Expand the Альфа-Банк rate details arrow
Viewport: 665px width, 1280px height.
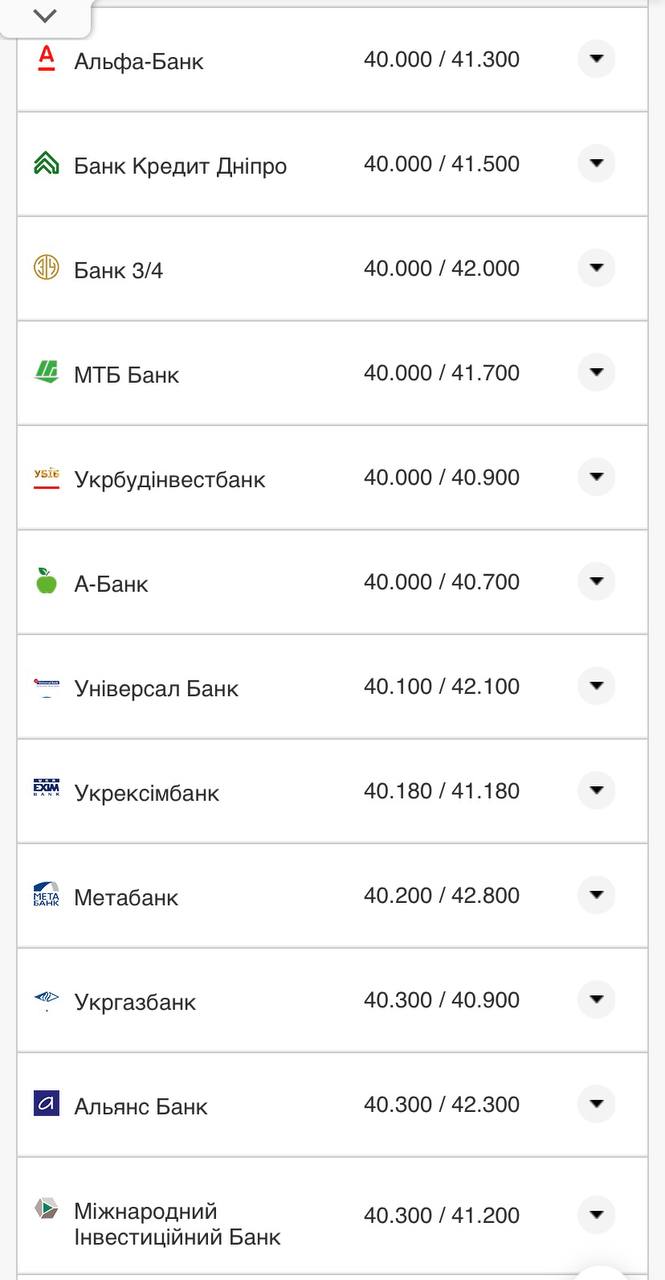point(596,59)
